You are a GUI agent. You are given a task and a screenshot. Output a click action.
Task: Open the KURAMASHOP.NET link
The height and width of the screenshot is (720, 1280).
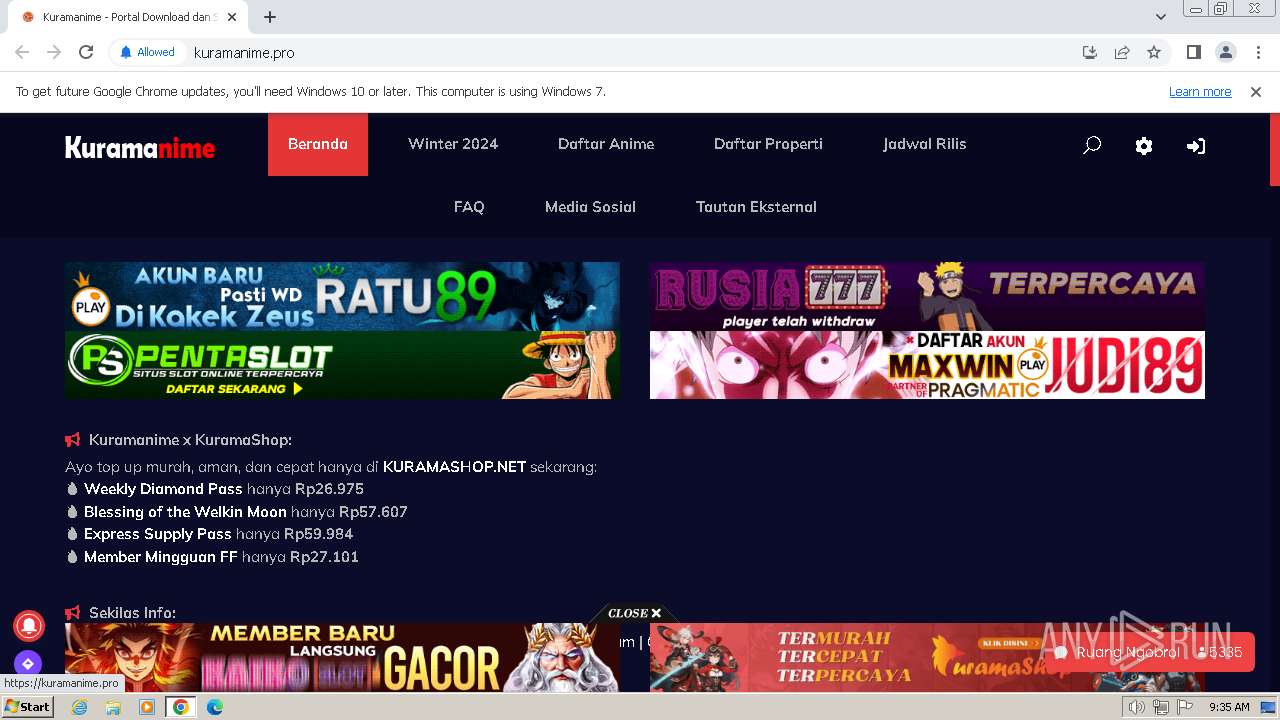(454, 467)
